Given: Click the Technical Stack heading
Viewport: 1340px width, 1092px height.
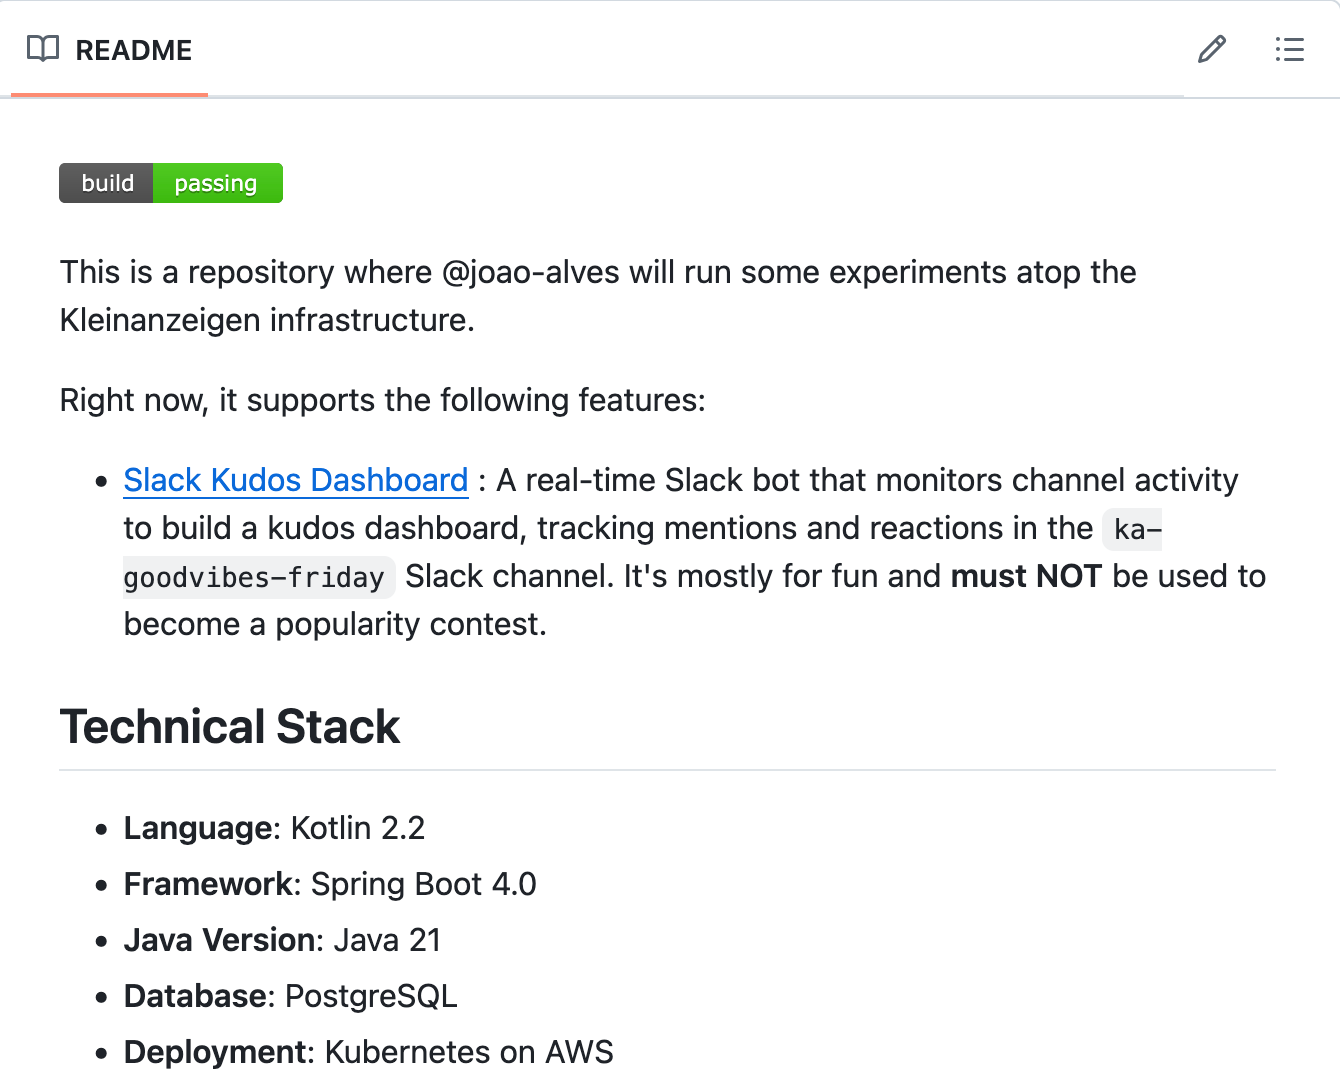Looking at the screenshot, I should (x=230, y=726).
